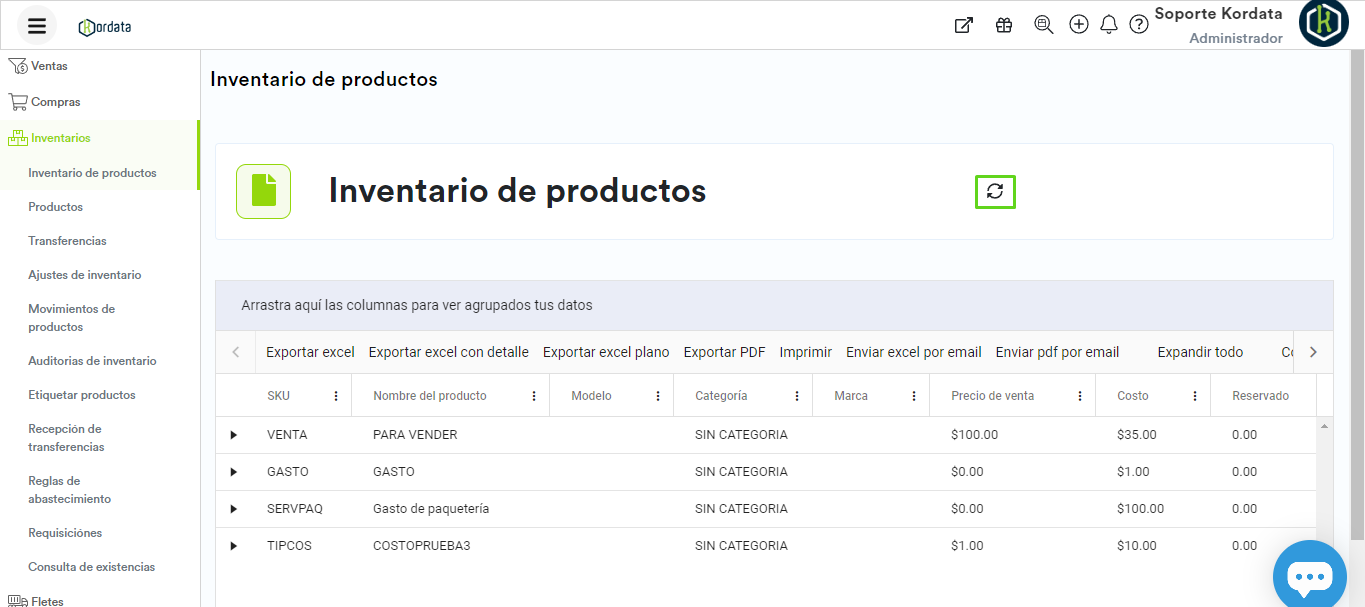The width and height of the screenshot is (1365, 607).
Task: Open the hamburger menu in the header
Action: point(37,26)
